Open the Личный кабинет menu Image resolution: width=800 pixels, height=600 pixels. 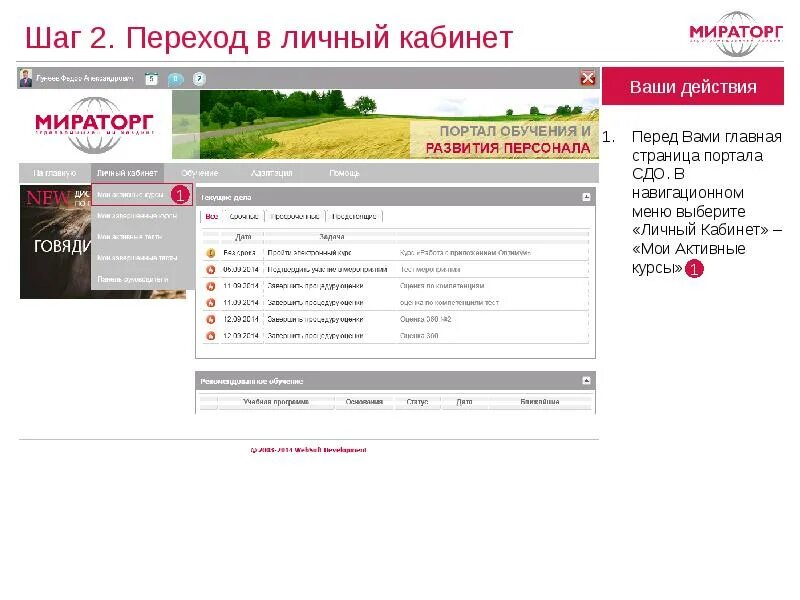coord(127,173)
